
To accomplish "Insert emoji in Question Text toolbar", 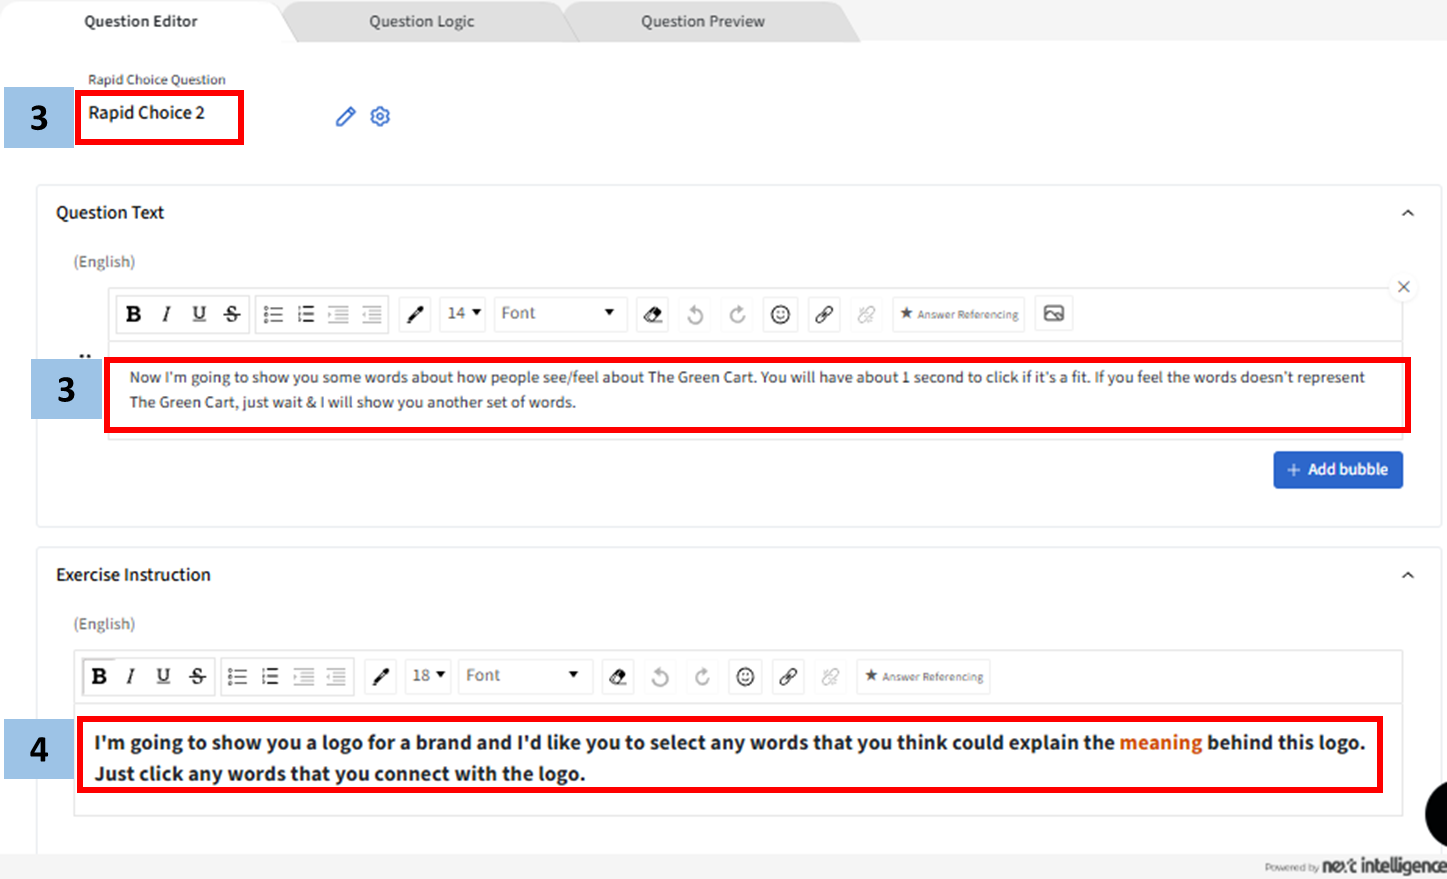I will tap(780, 315).
